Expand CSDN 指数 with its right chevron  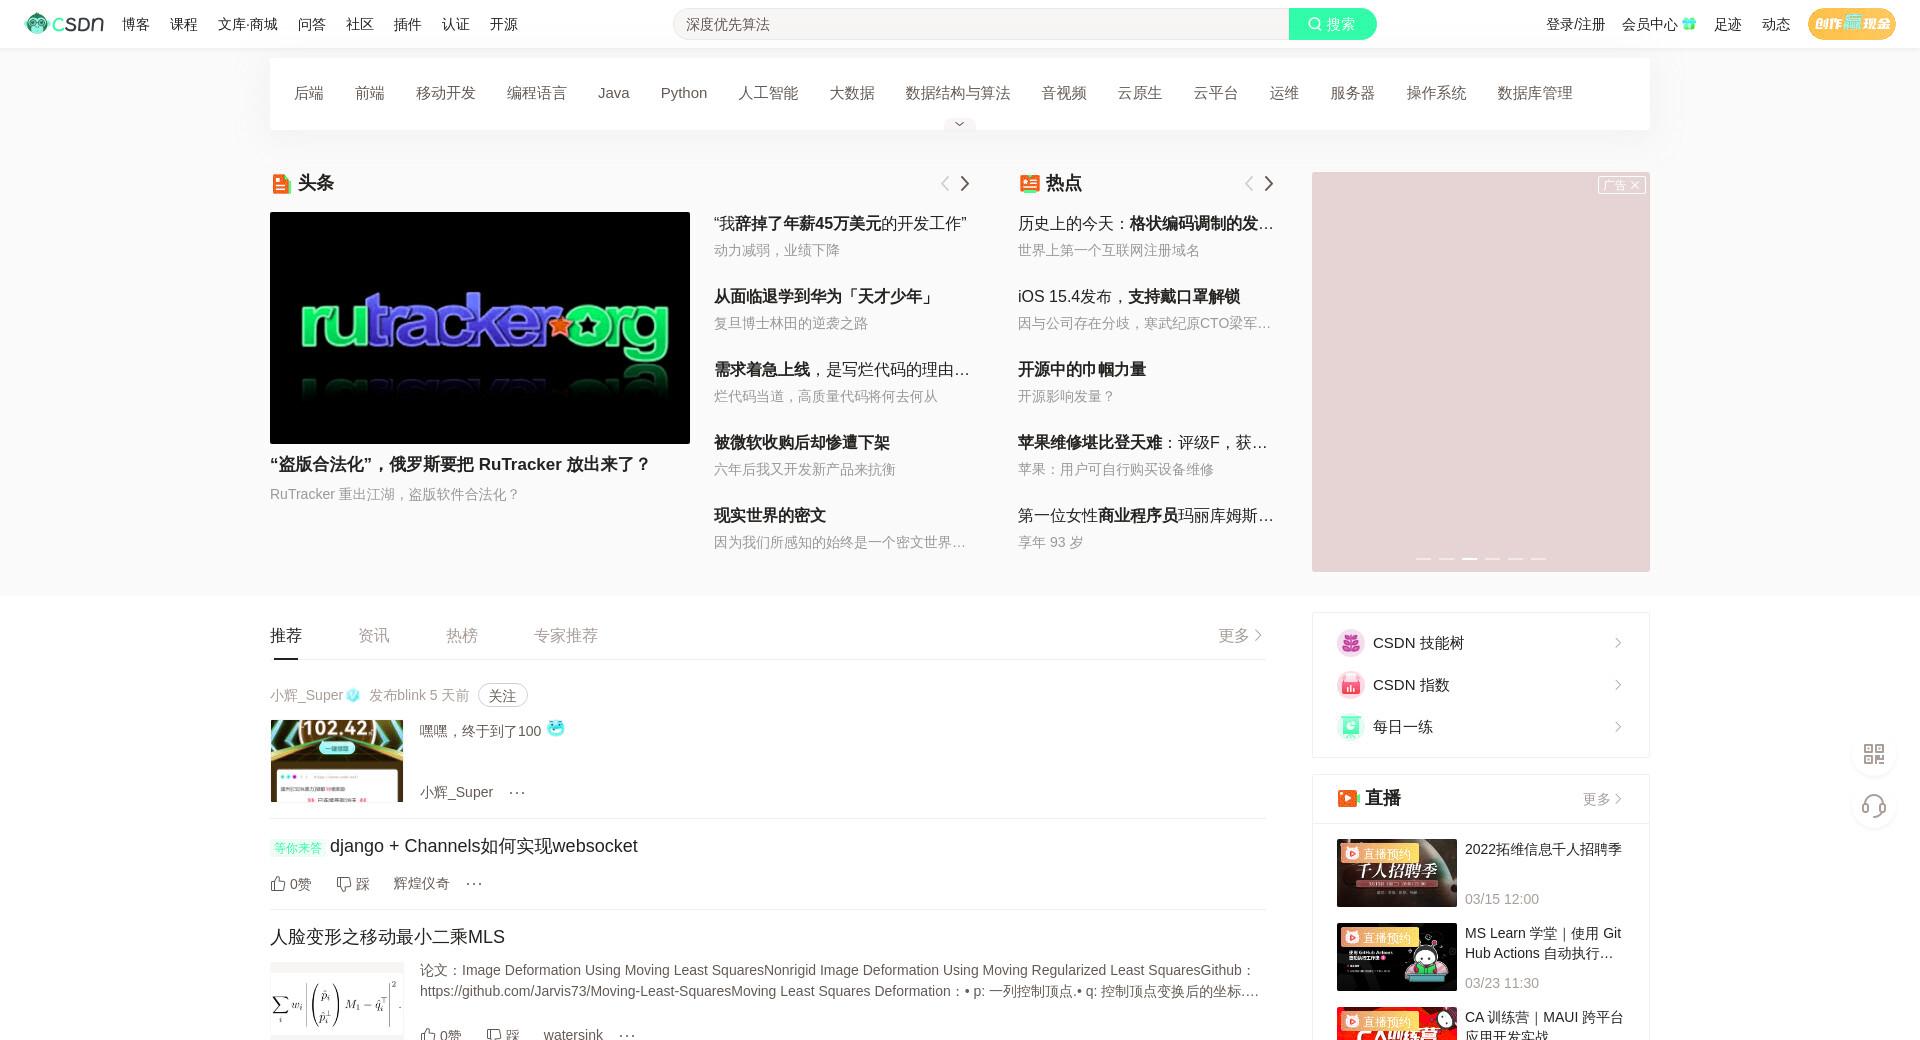(1618, 685)
